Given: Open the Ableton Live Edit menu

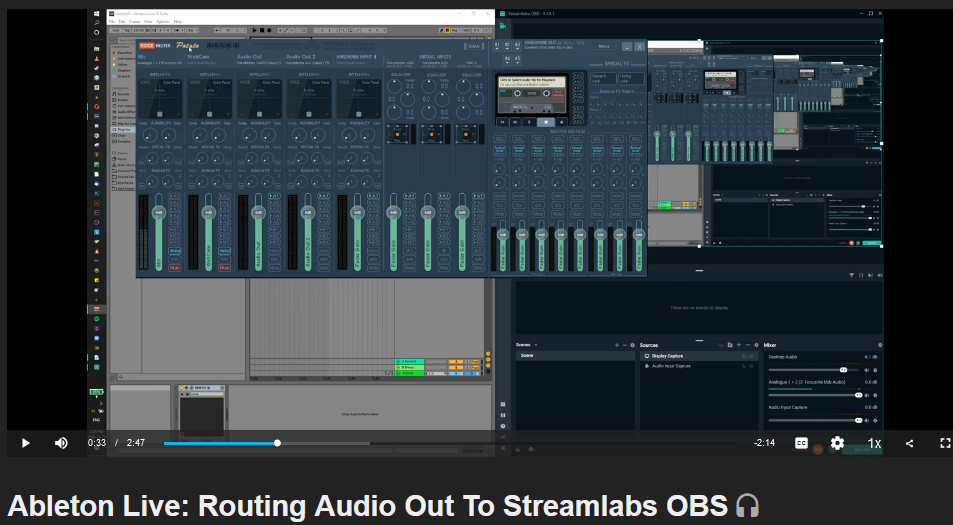Looking at the screenshot, I should pyautogui.click(x=122, y=21).
